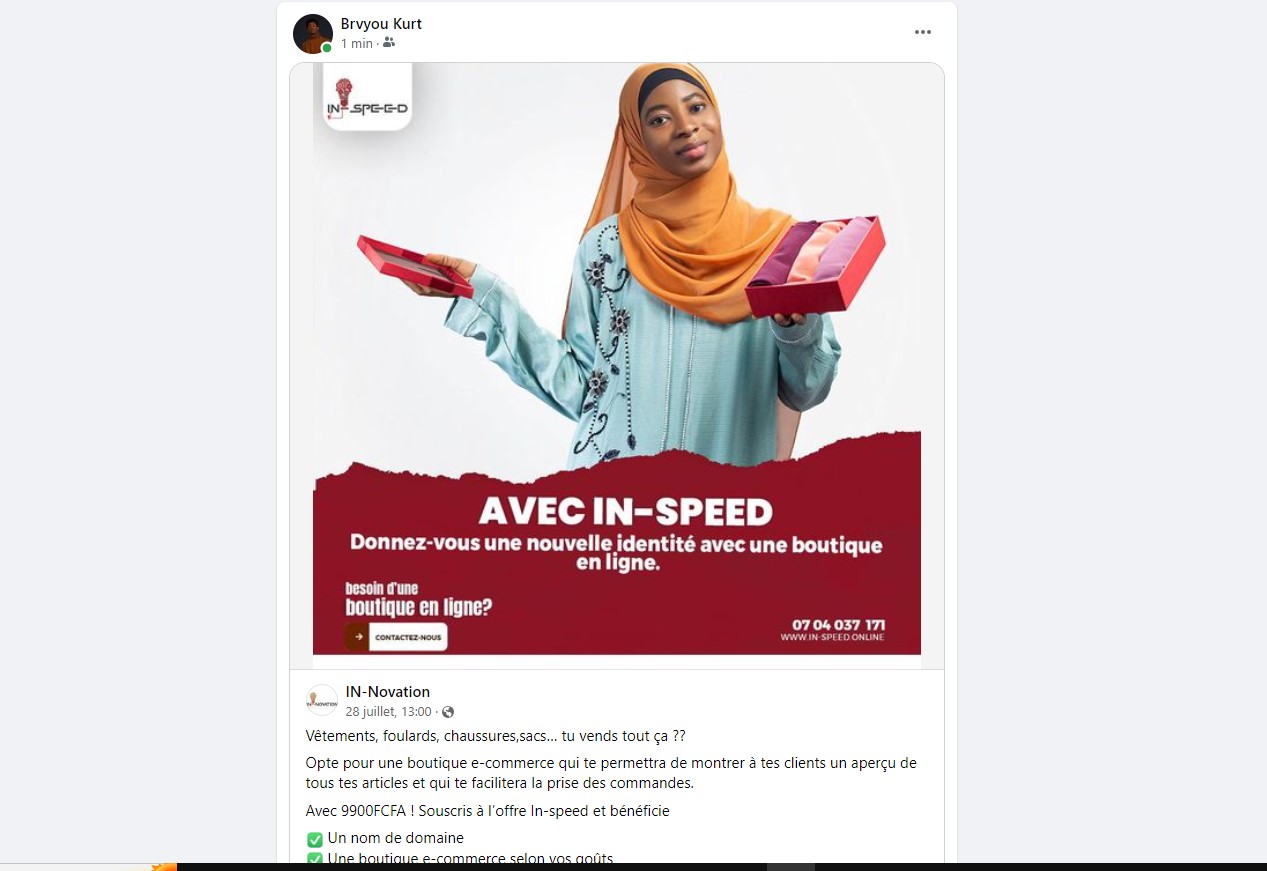The image size is (1267, 871).
Task: Click the IN-SPEED logo badge in the image
Action: click(x=367, y=96)
